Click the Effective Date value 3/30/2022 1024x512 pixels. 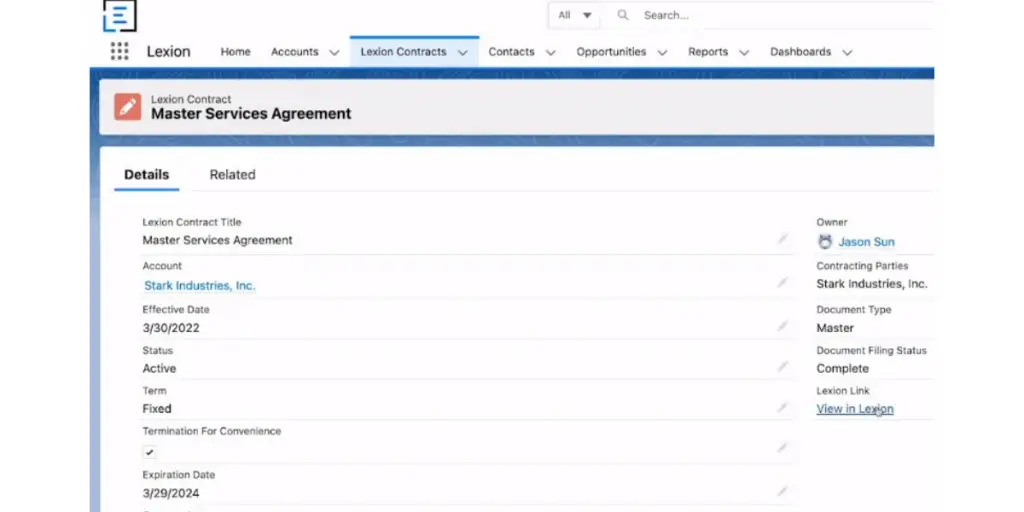[x=171, y=328]
